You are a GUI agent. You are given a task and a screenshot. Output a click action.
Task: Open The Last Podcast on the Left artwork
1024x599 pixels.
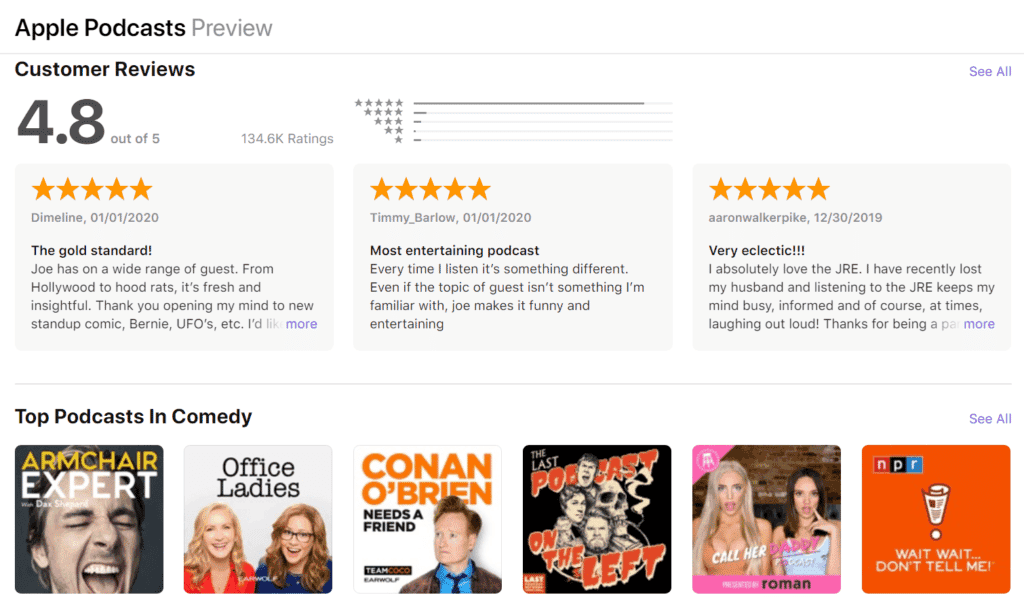tap(597, 519)
